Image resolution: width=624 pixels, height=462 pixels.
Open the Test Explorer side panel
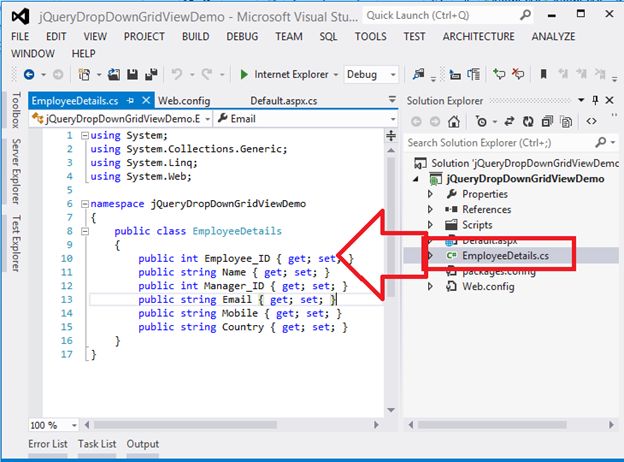pyautogui.click(x=16, y=243)
